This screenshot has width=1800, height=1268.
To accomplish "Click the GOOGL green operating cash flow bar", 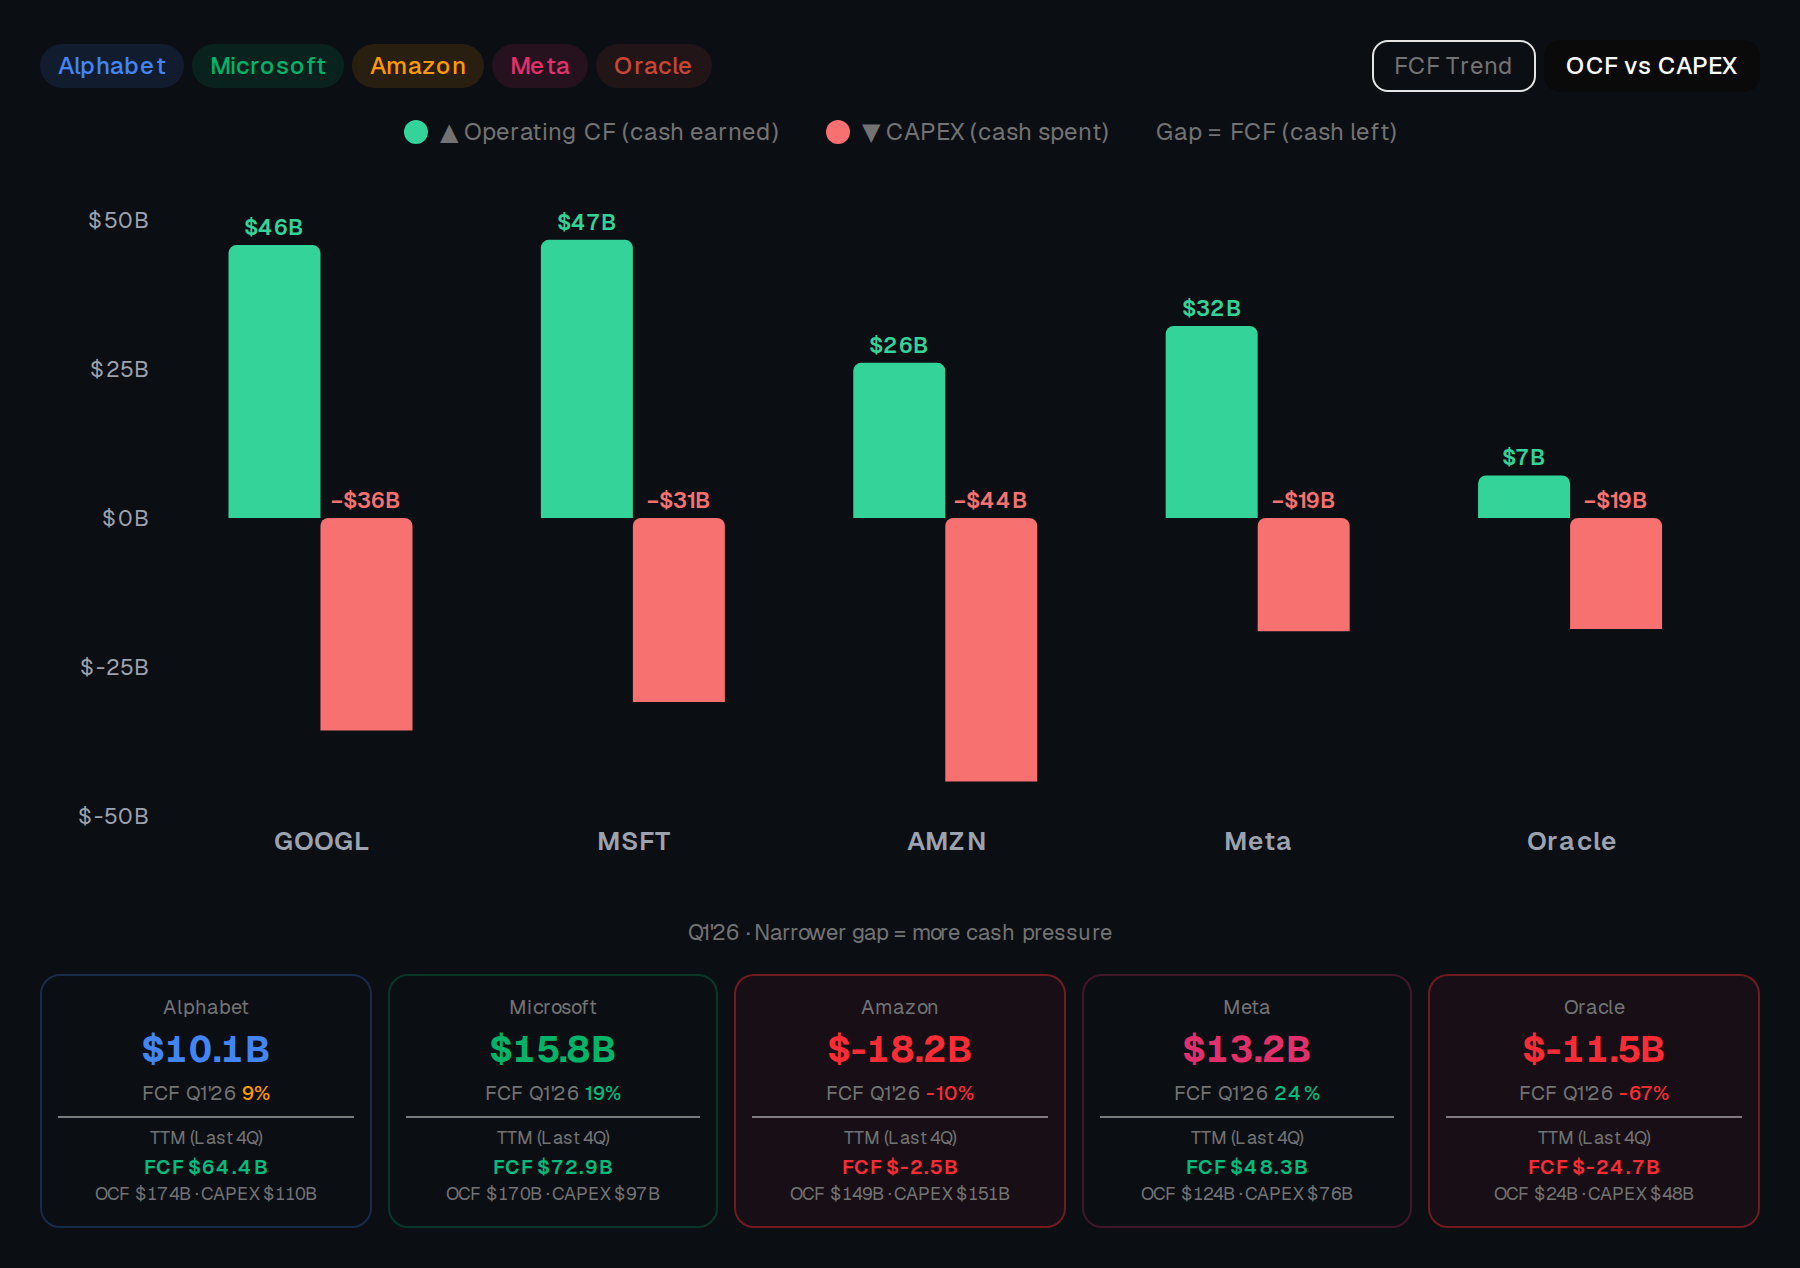I will (274, 381).
